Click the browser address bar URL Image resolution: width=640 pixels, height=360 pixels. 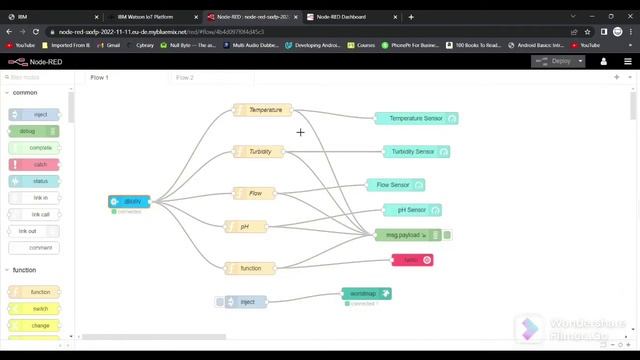[161, 32]
